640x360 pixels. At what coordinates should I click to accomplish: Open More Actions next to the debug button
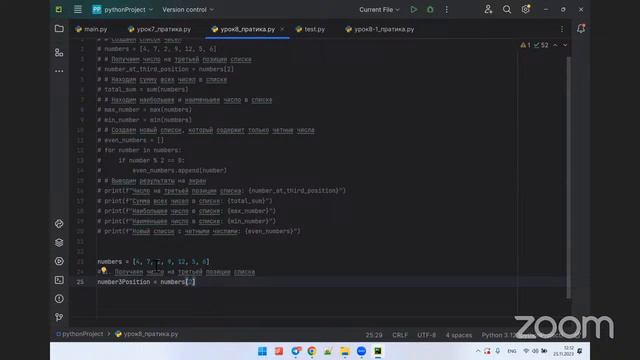click(x=447, y=9)
